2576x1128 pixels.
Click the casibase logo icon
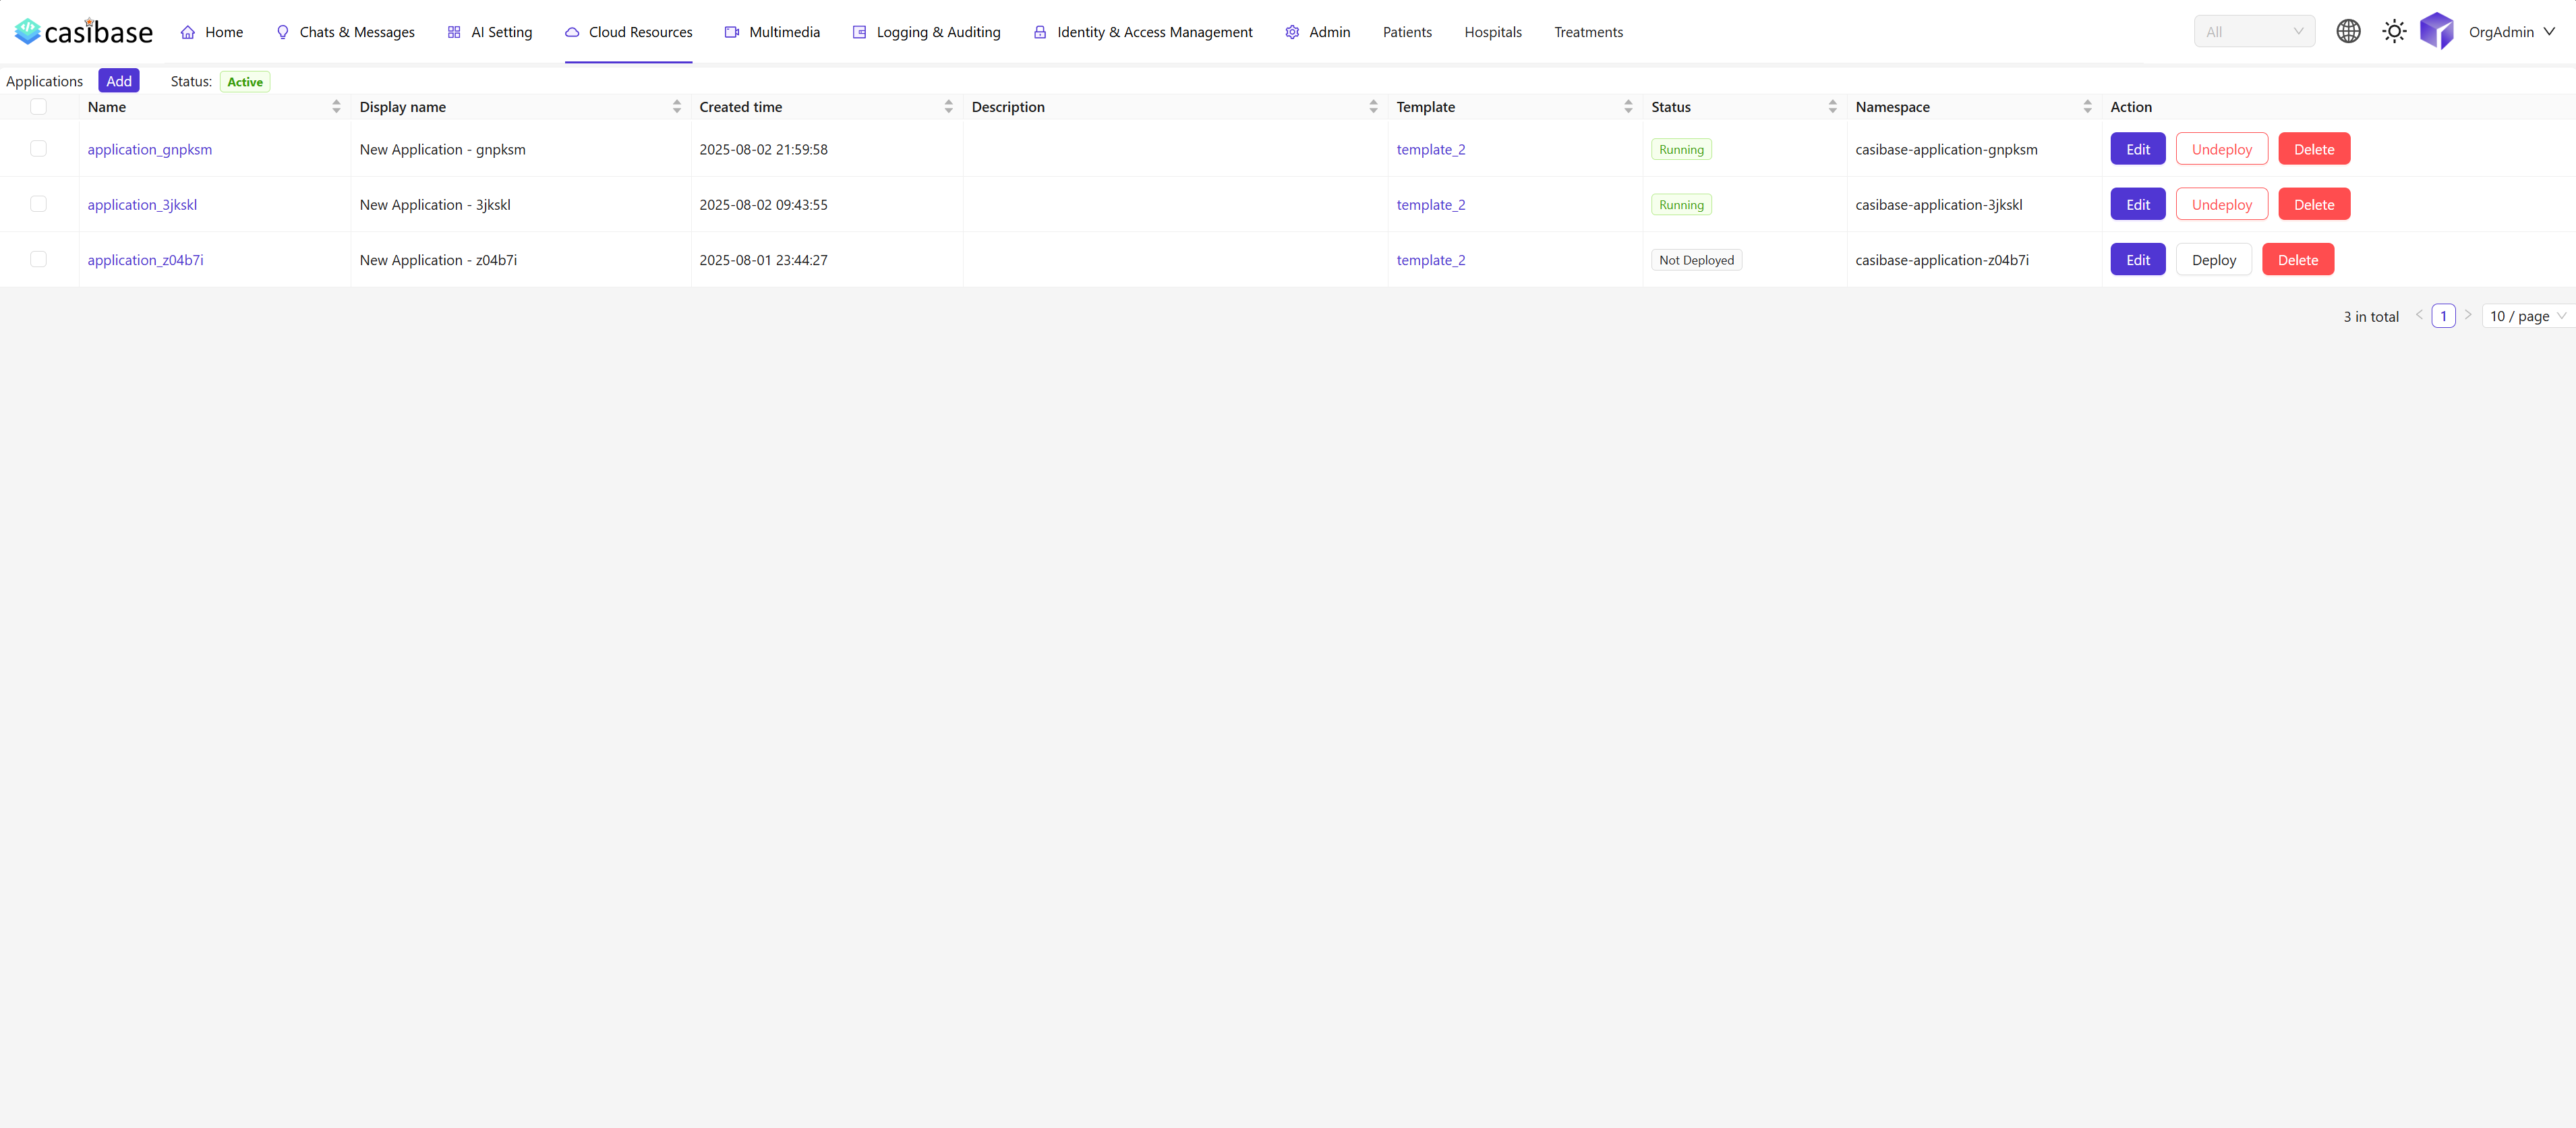click(x=27, y=31)
